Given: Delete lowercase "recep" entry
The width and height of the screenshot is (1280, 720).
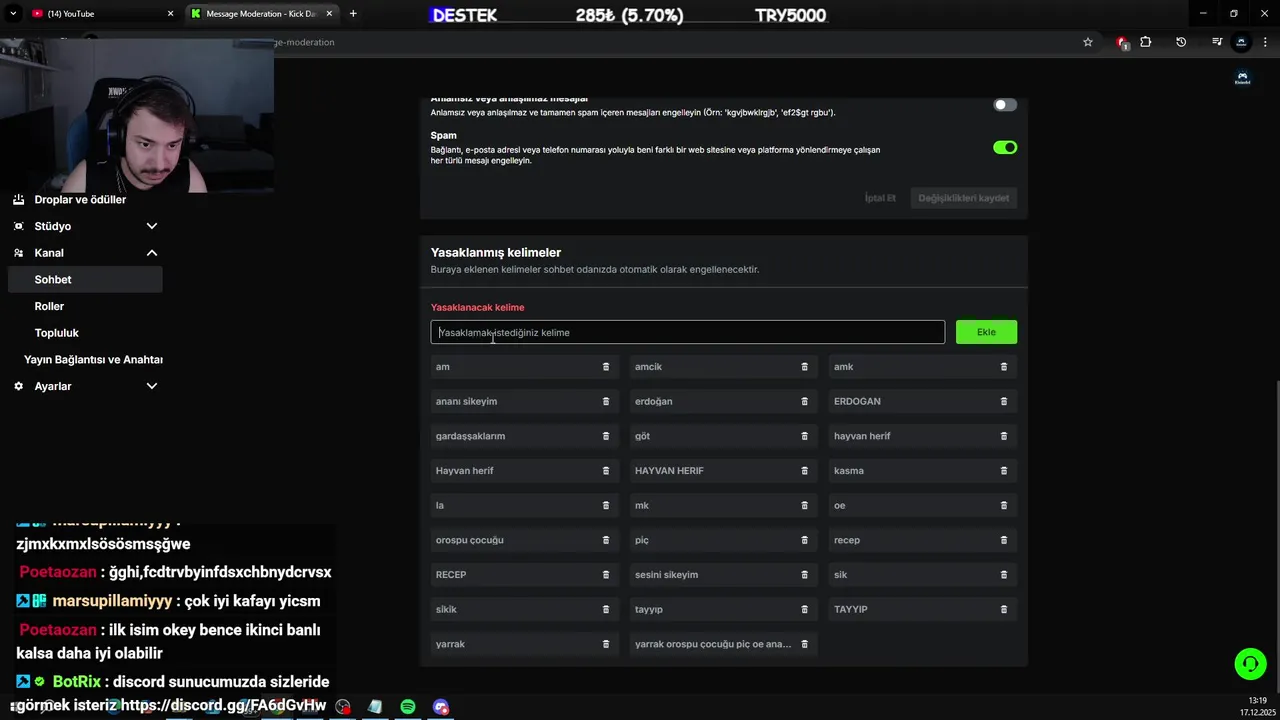Looking at the screenshot, I should (1004, 540).
